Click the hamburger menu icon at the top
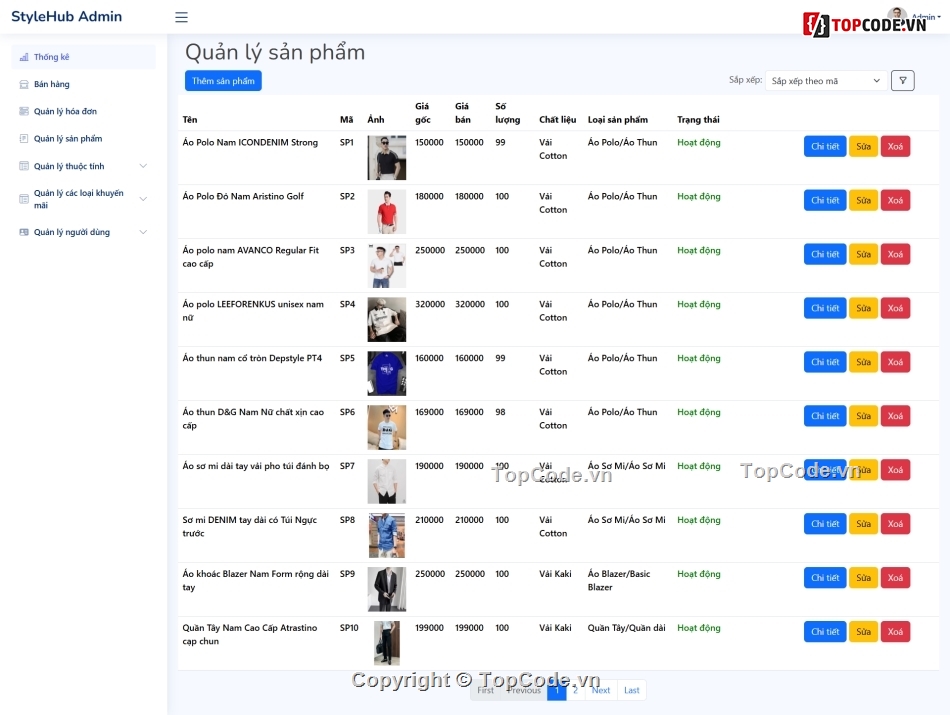Image resolution: width=950 pixels, height=715 pixels. (181, 17)
